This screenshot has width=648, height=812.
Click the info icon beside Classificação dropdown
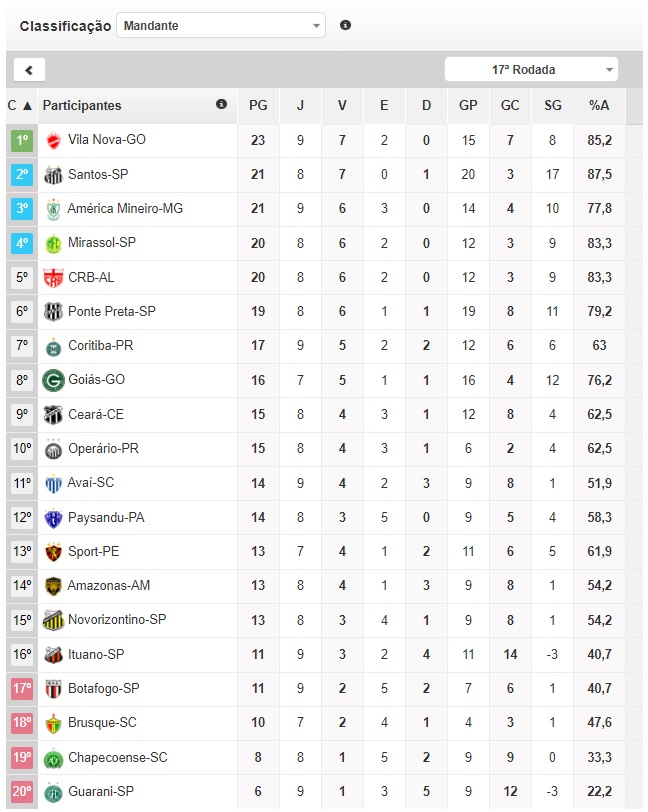coord(345,25)
